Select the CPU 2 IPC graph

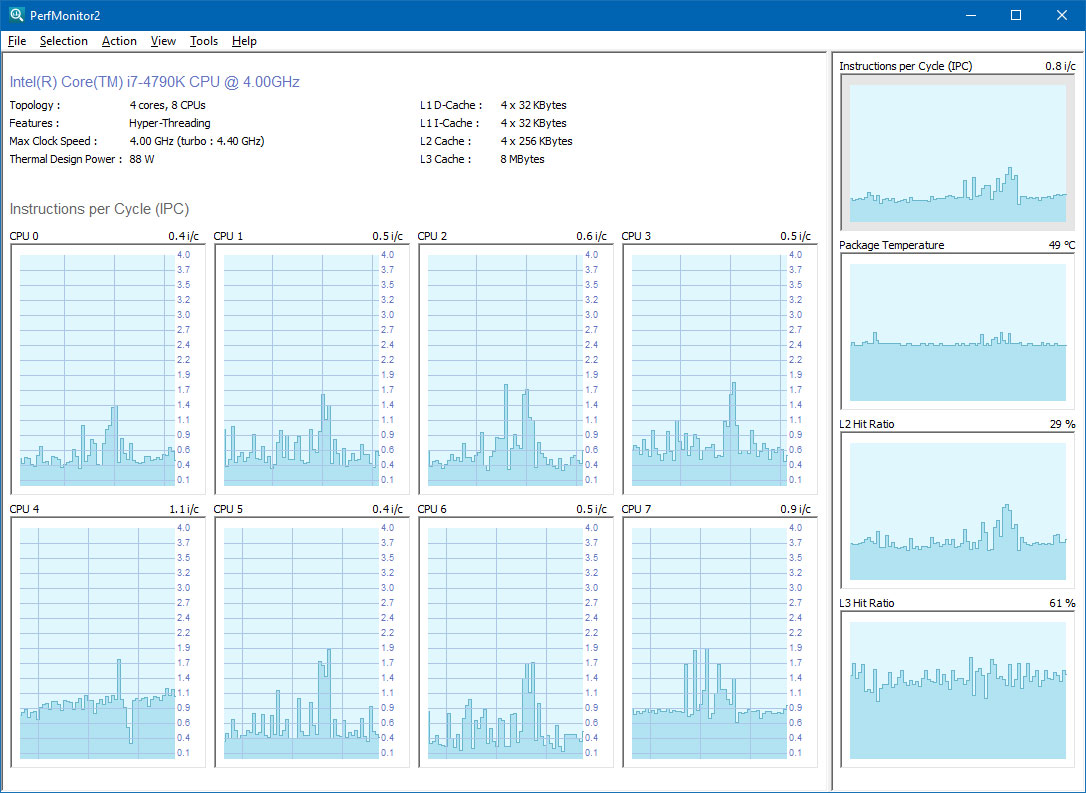pos(506,369)
